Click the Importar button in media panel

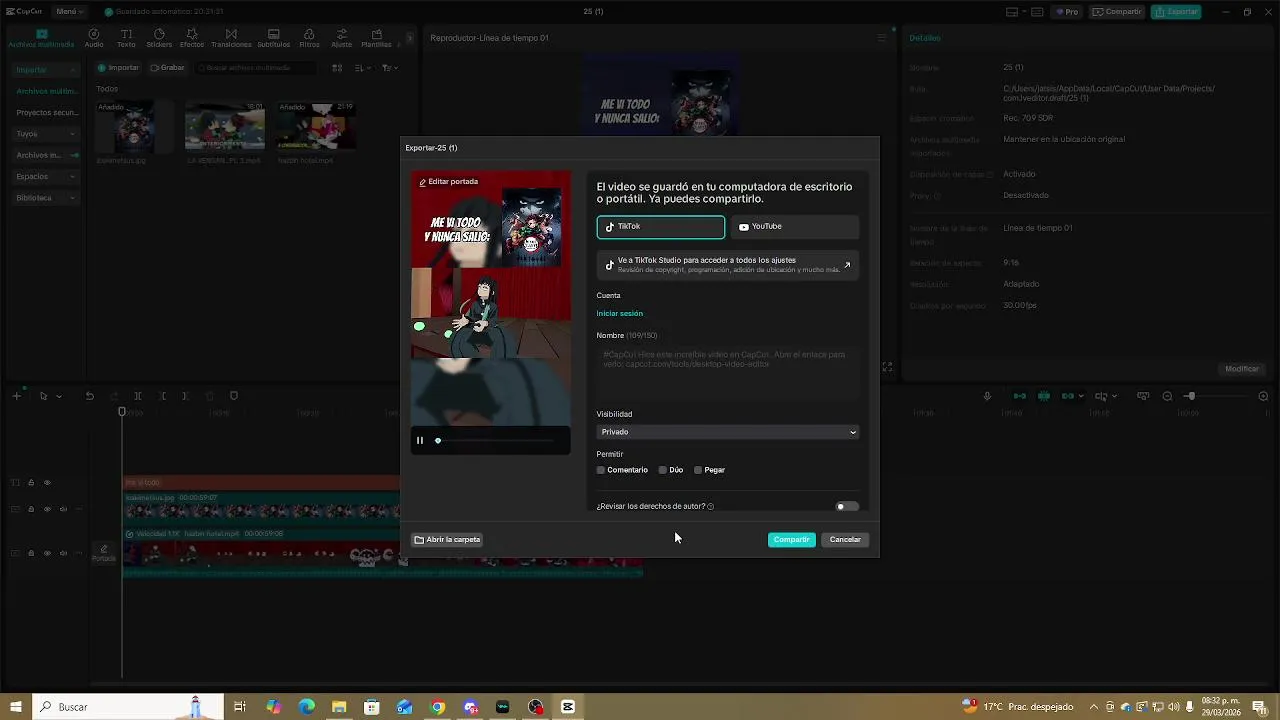click(118, 68)
